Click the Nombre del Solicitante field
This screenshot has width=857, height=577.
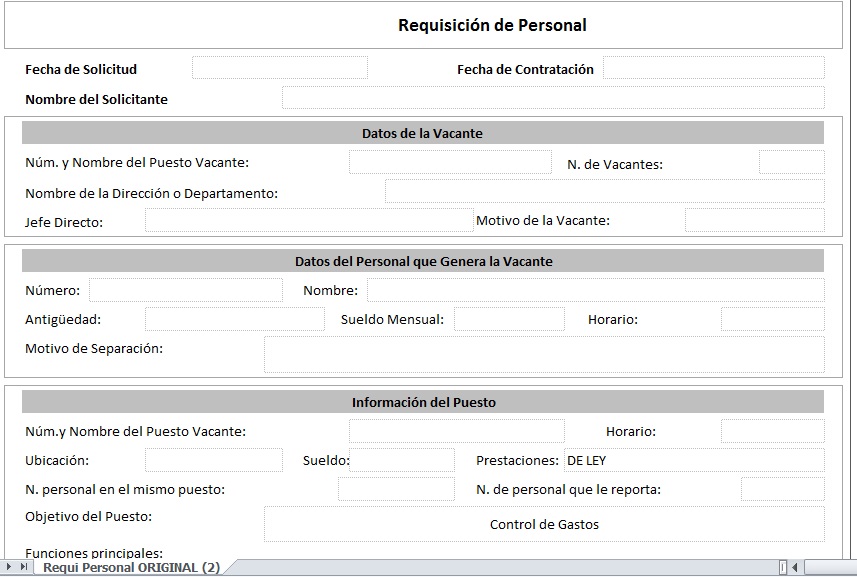point(553,98)
